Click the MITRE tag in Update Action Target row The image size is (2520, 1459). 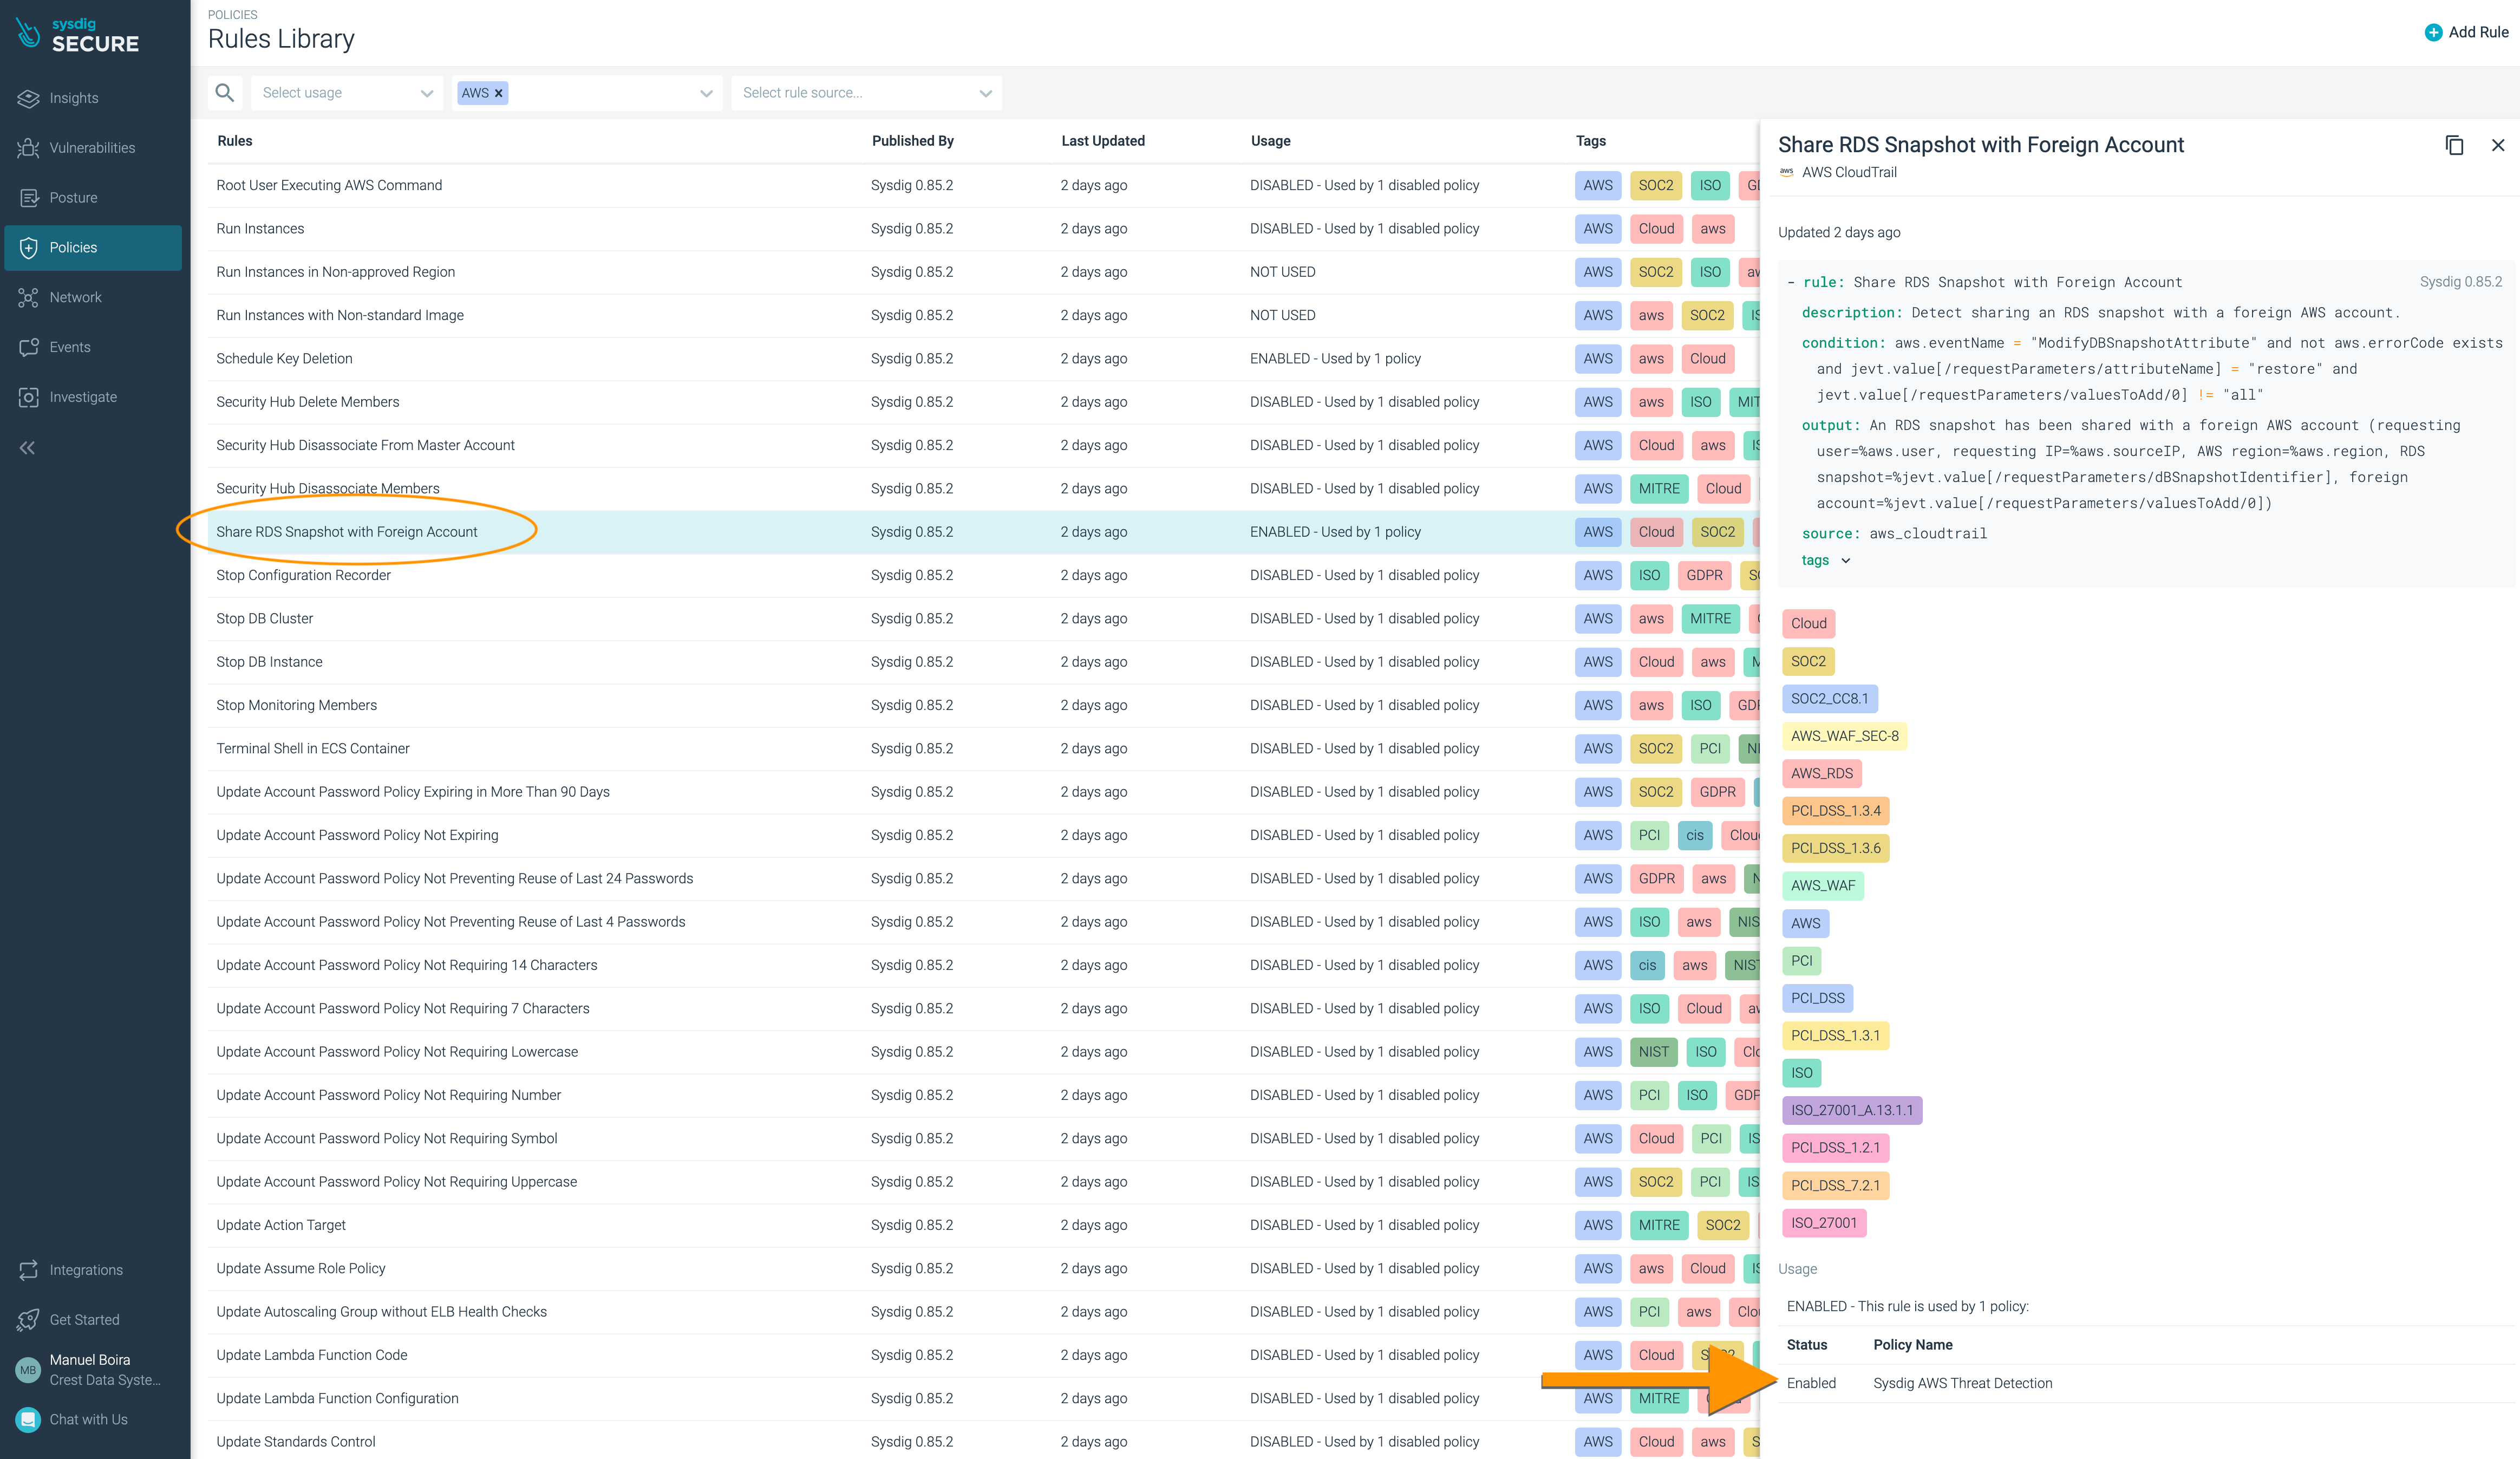[1658, 1225]
